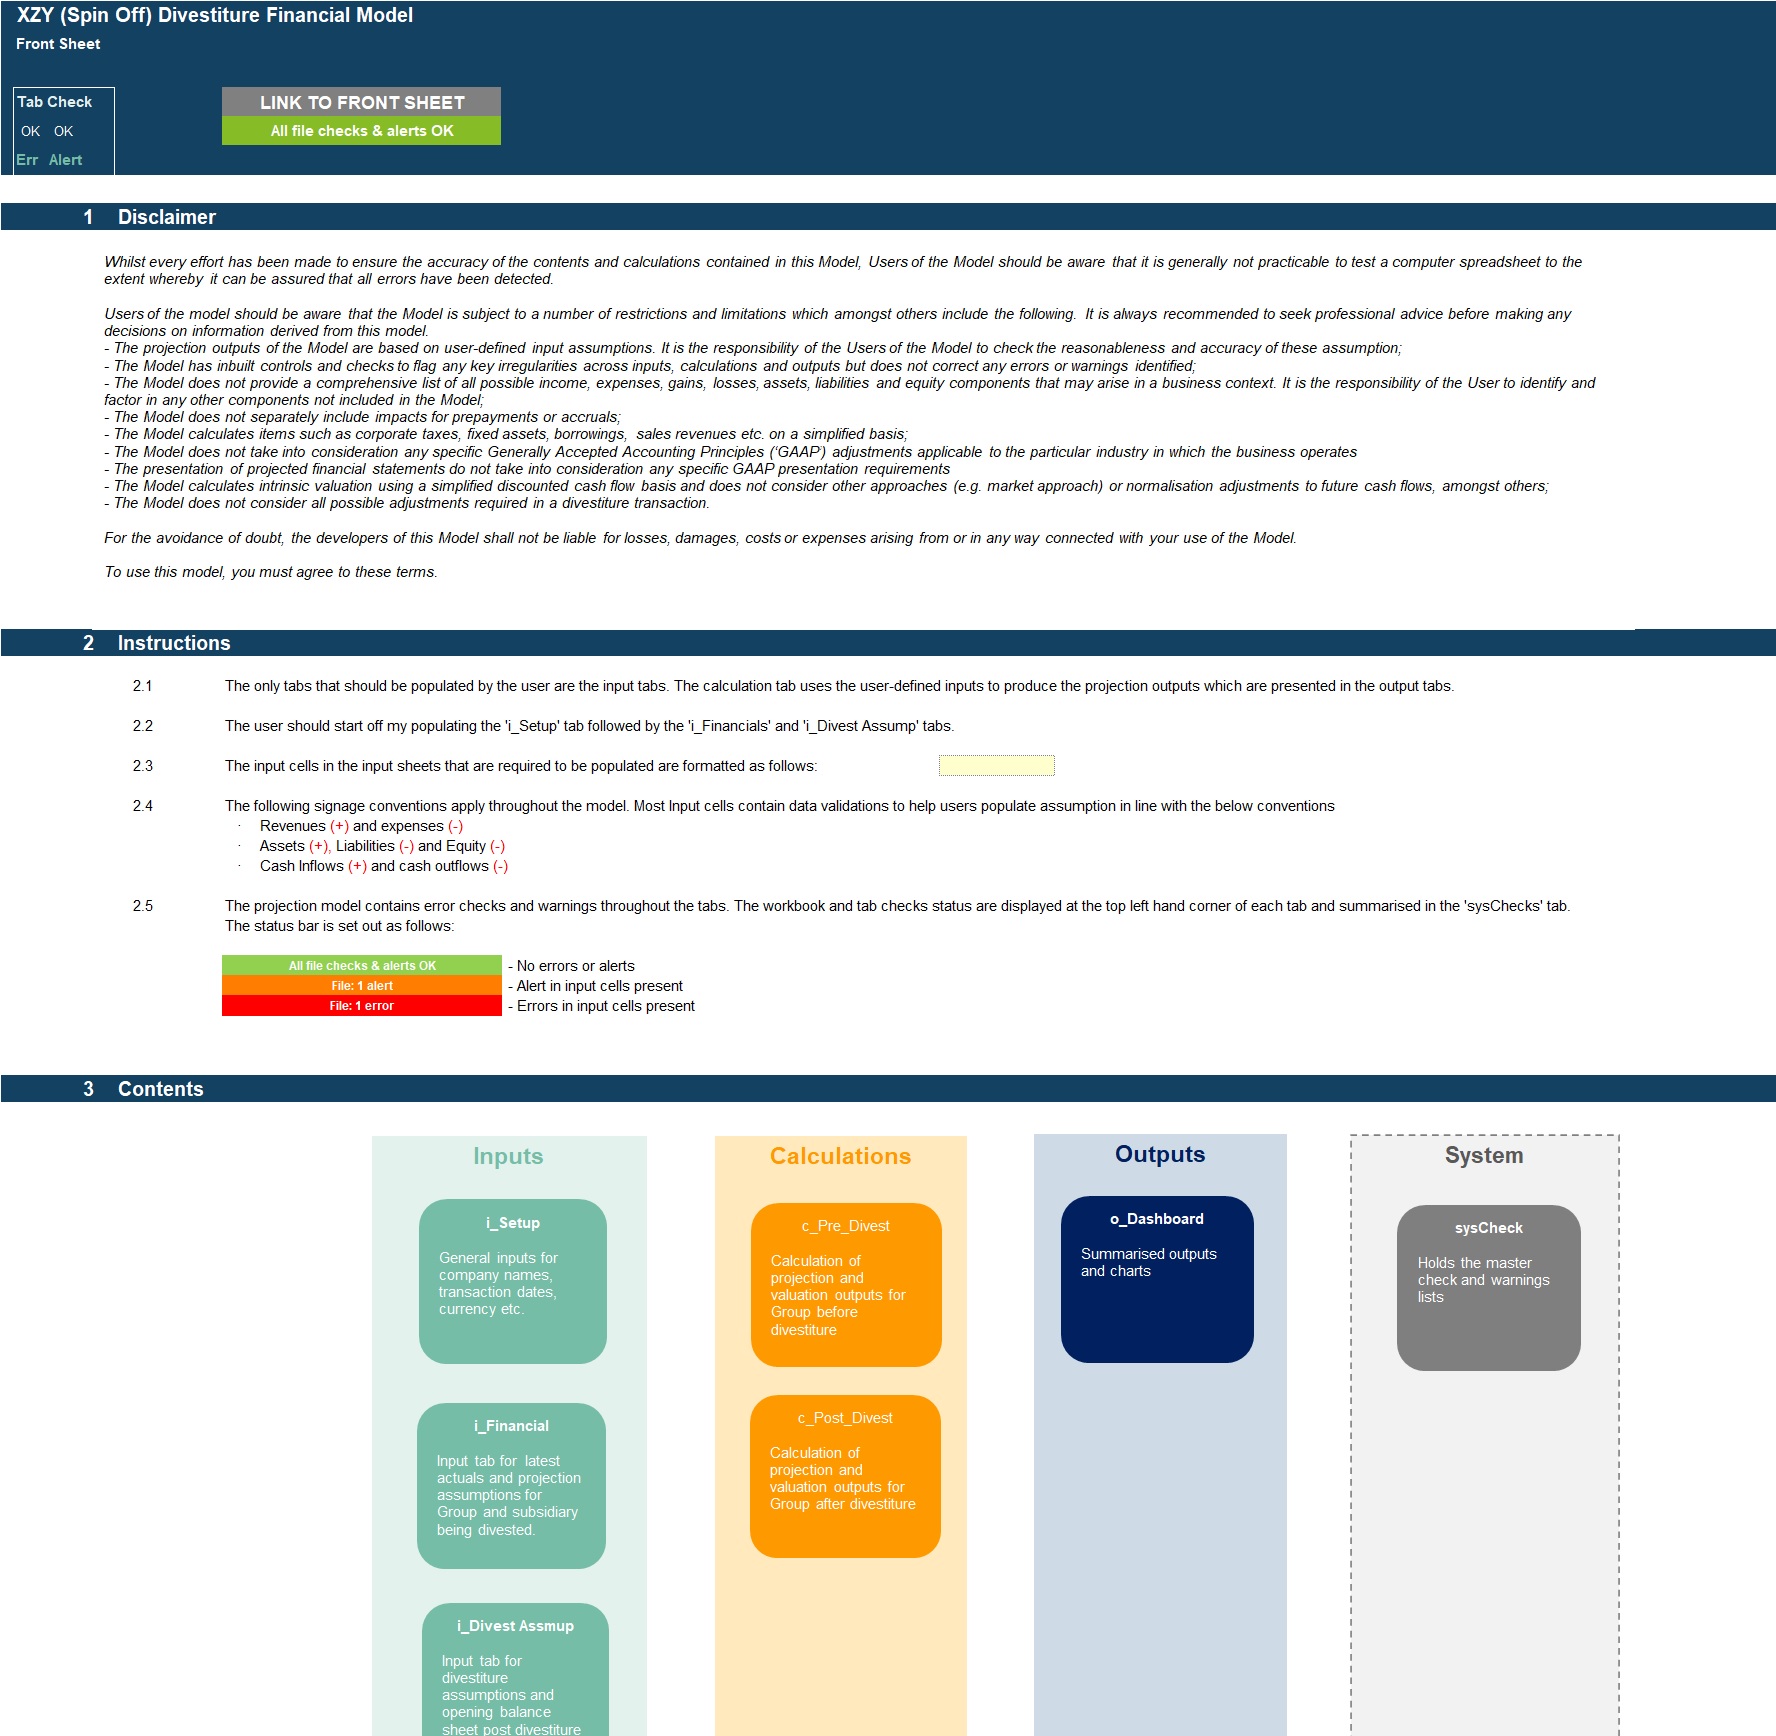Image resolution: width=1776 pixels, height=1736 pixels.
Task: Click the Outputs column heading
Action: point(1160,1154)
